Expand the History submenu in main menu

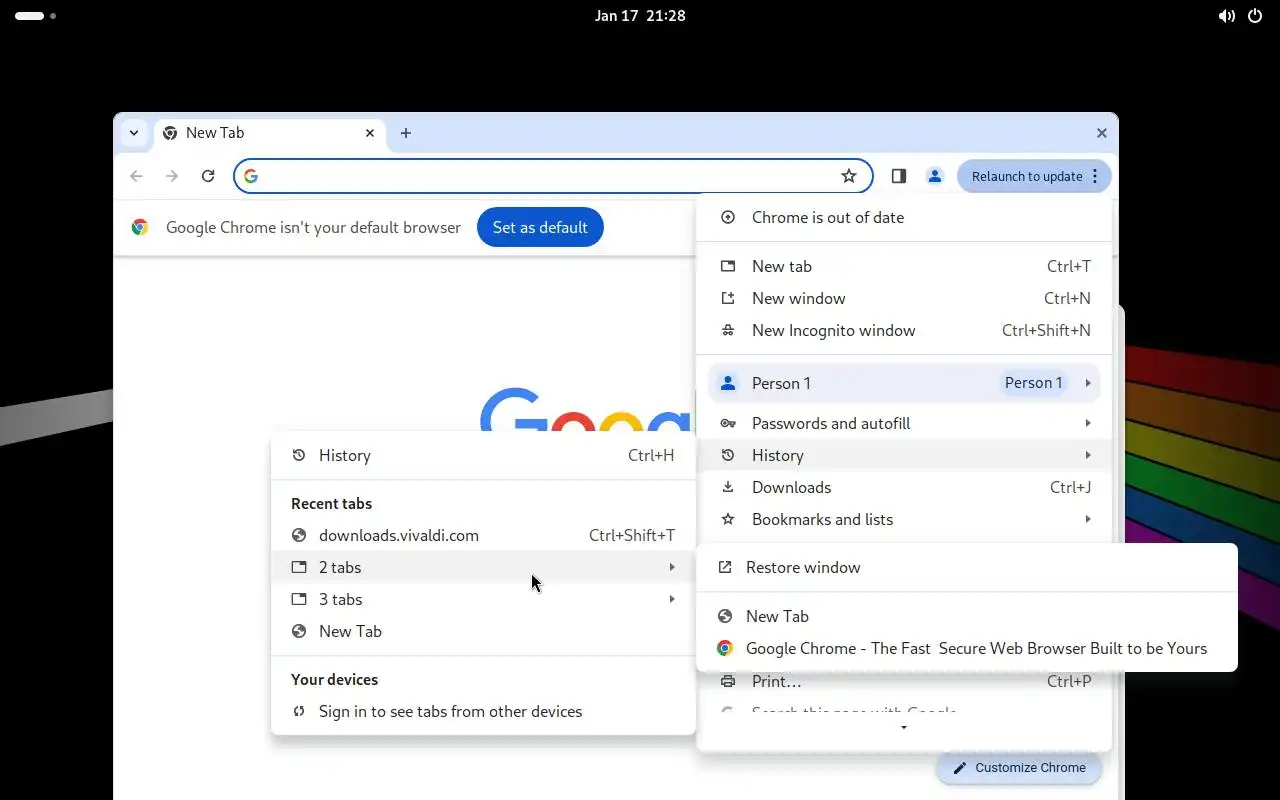click(x=904, y=455)
